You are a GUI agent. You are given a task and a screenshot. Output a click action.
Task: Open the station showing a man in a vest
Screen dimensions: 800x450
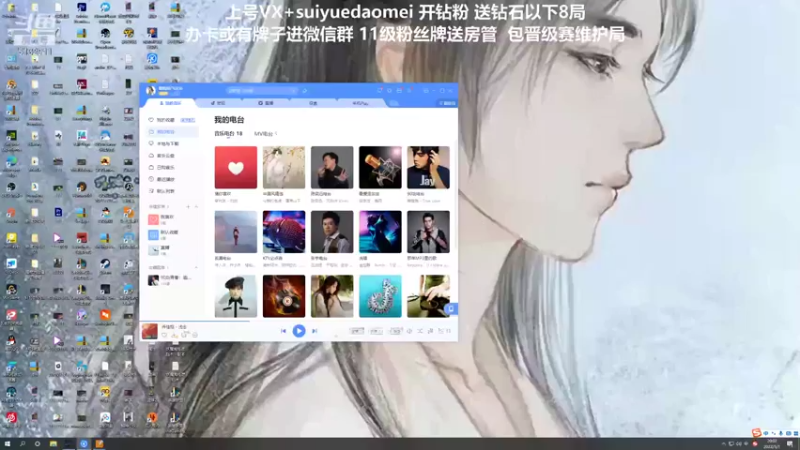tap(332, 232)
